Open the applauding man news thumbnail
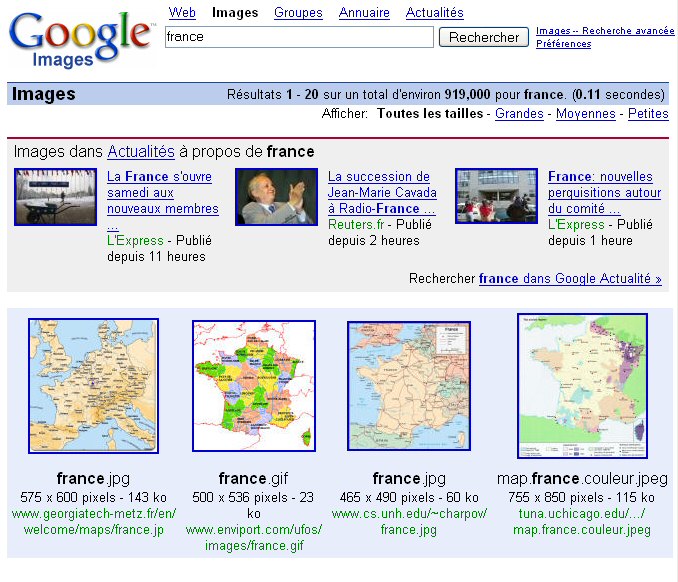Screen dimensions: 678x582 [x=275, y=196]
